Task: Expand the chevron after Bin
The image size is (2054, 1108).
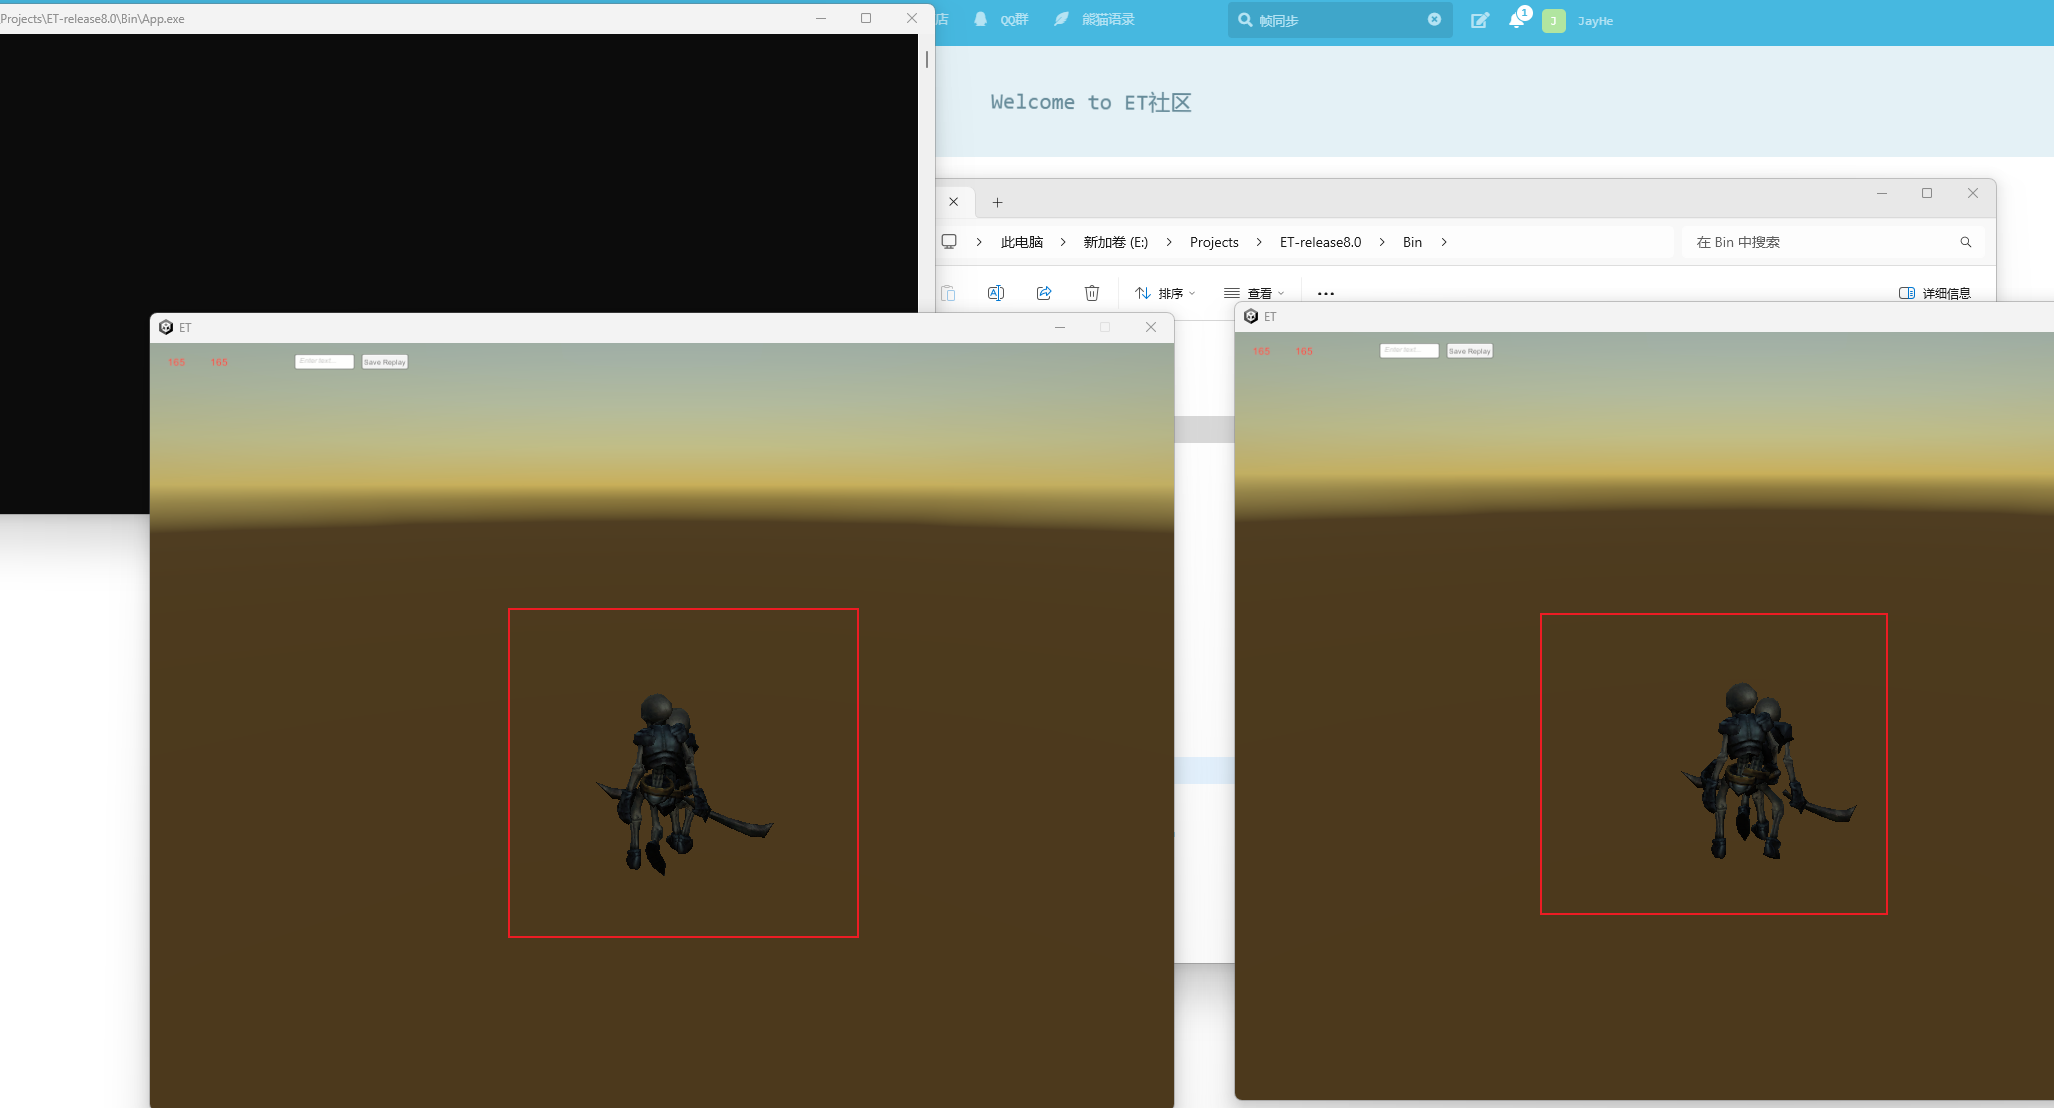Action: [1444, 242]
